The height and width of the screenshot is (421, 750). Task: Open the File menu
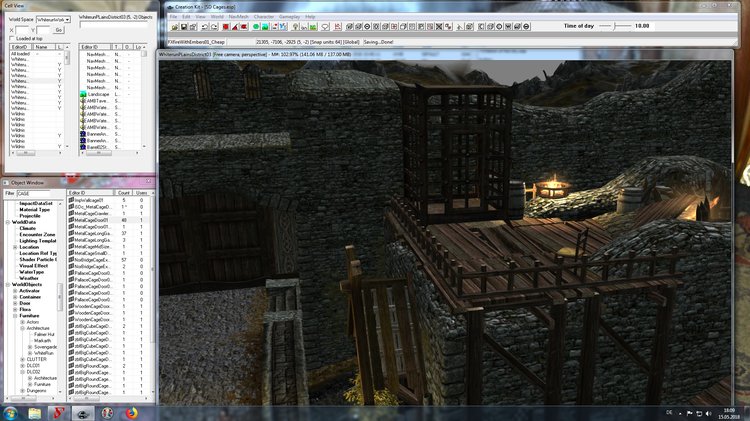[x=173, y=17]
